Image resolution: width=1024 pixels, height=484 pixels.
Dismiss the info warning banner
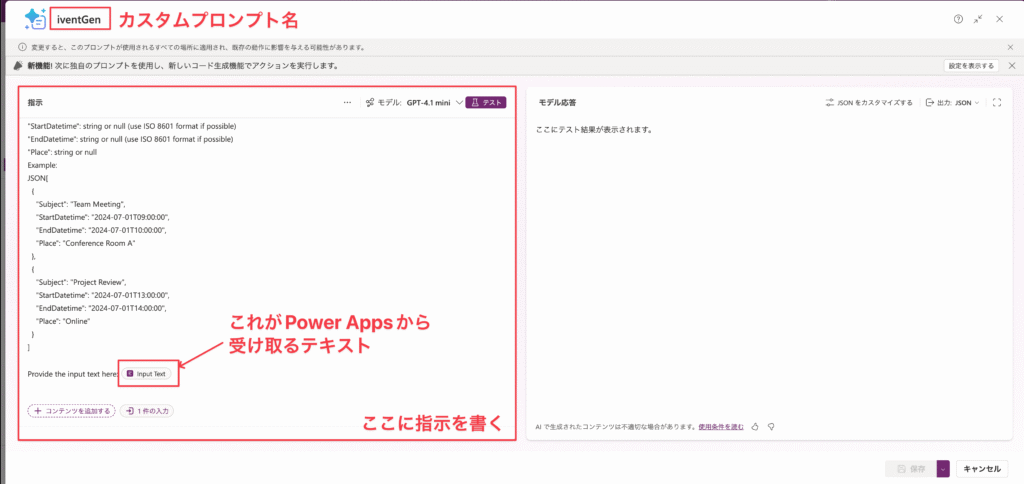click(x=1011, y=47)
